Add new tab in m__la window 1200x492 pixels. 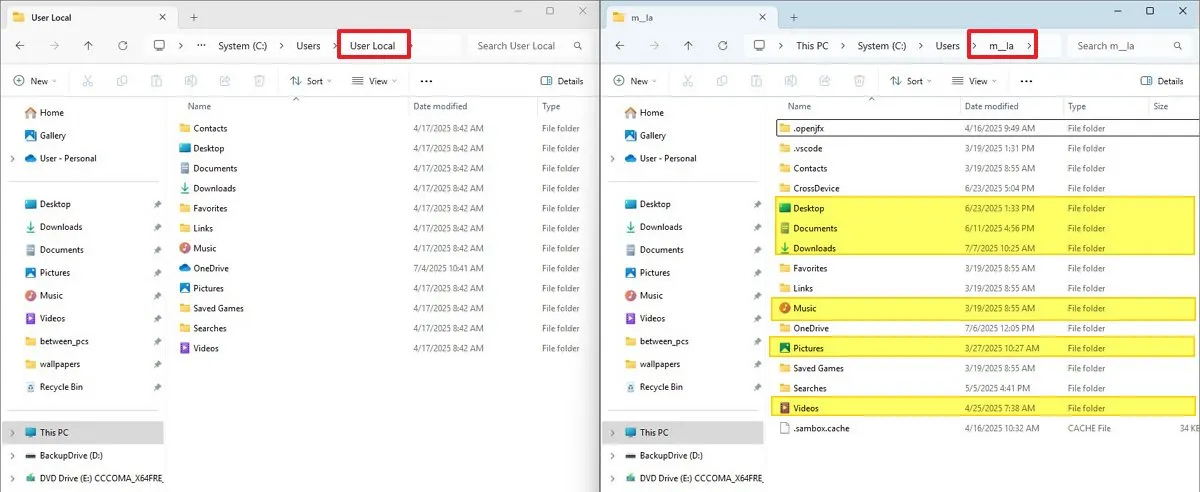point(794,17)
